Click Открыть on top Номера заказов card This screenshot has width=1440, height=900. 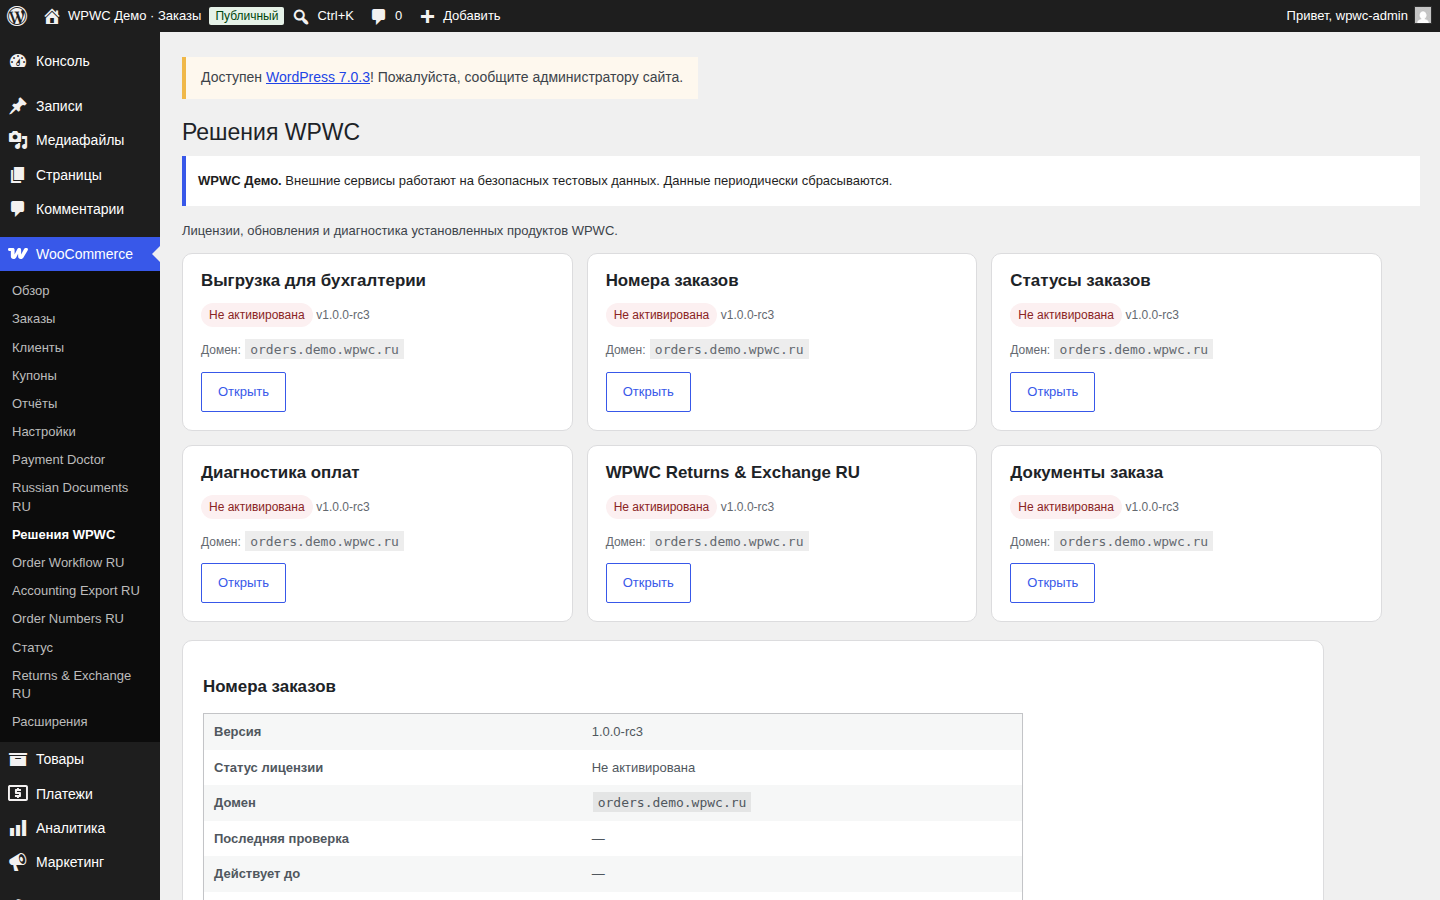click(648, 392)
